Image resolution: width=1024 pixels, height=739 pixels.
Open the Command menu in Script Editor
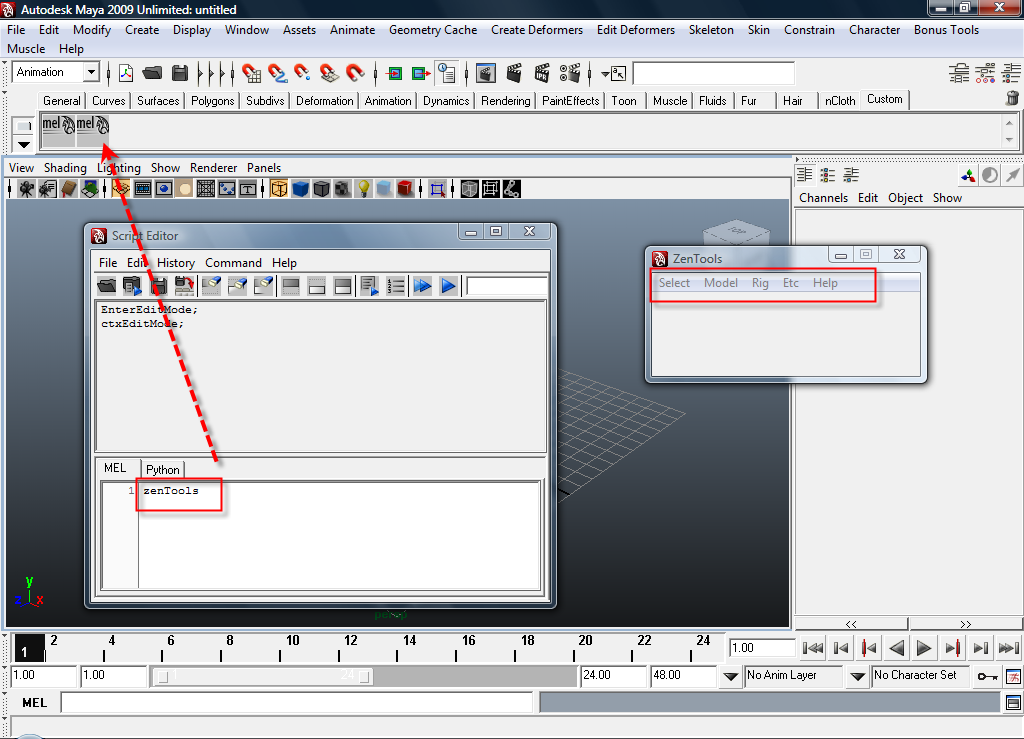pyautogui.click(x=233, y=262)
